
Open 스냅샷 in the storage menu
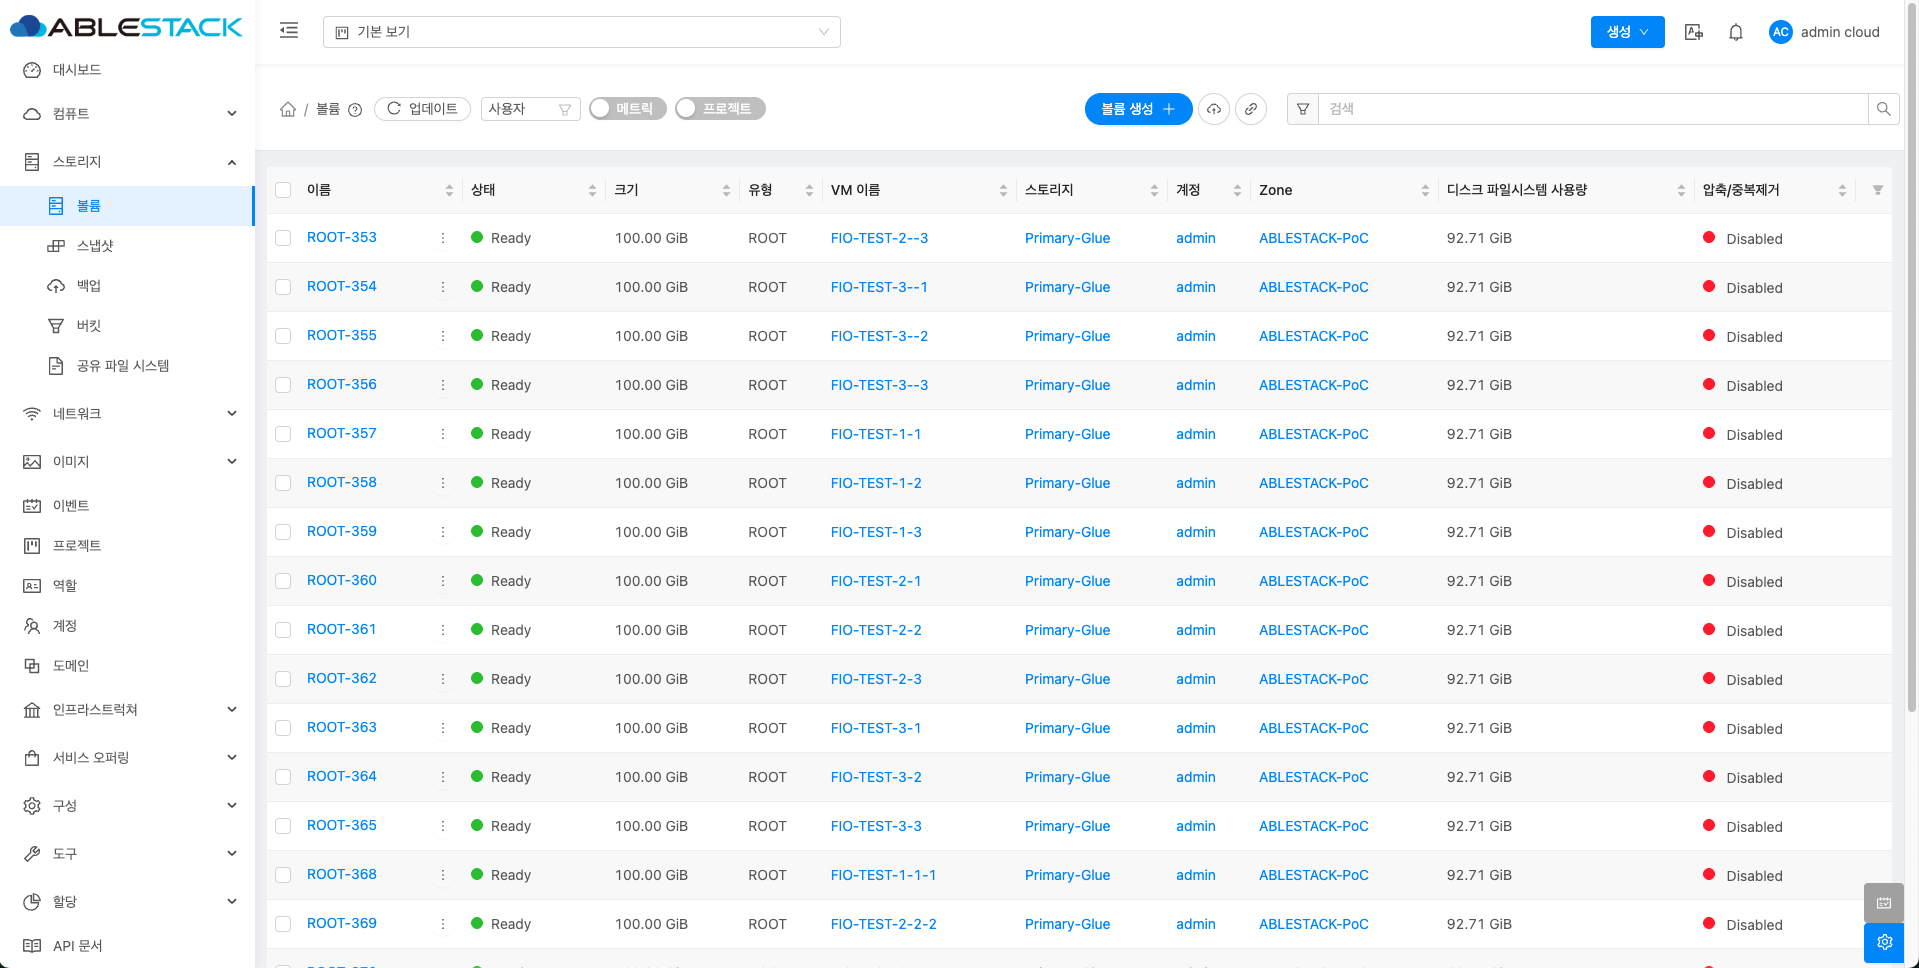[95, 246]
